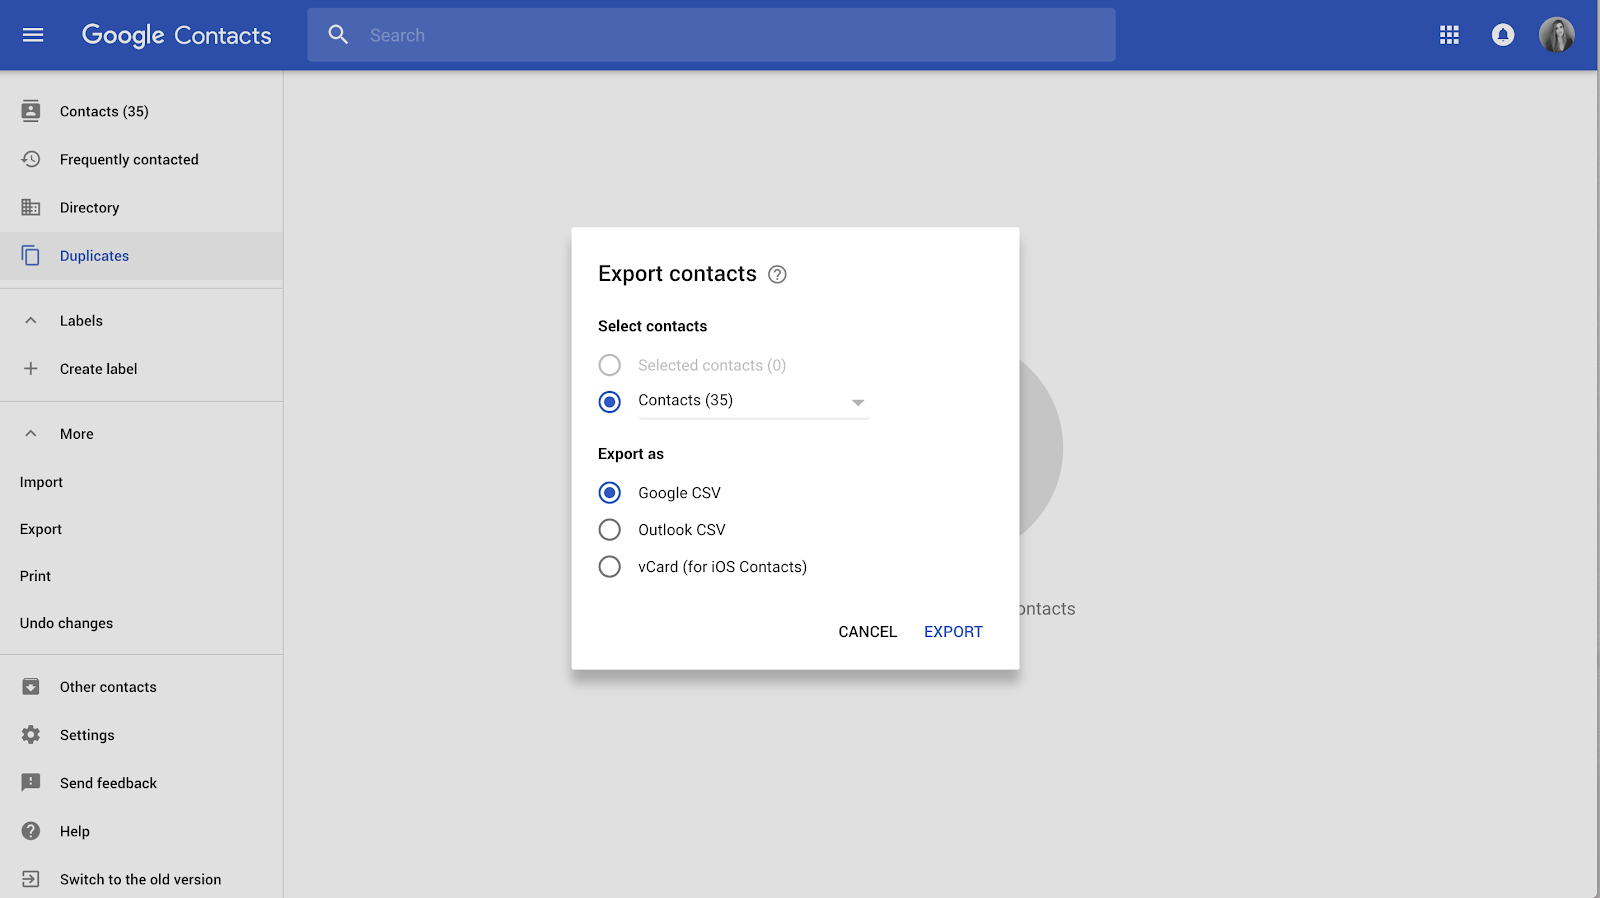Collapse the Labels section

pyautogui.click(x=31, y=321)
